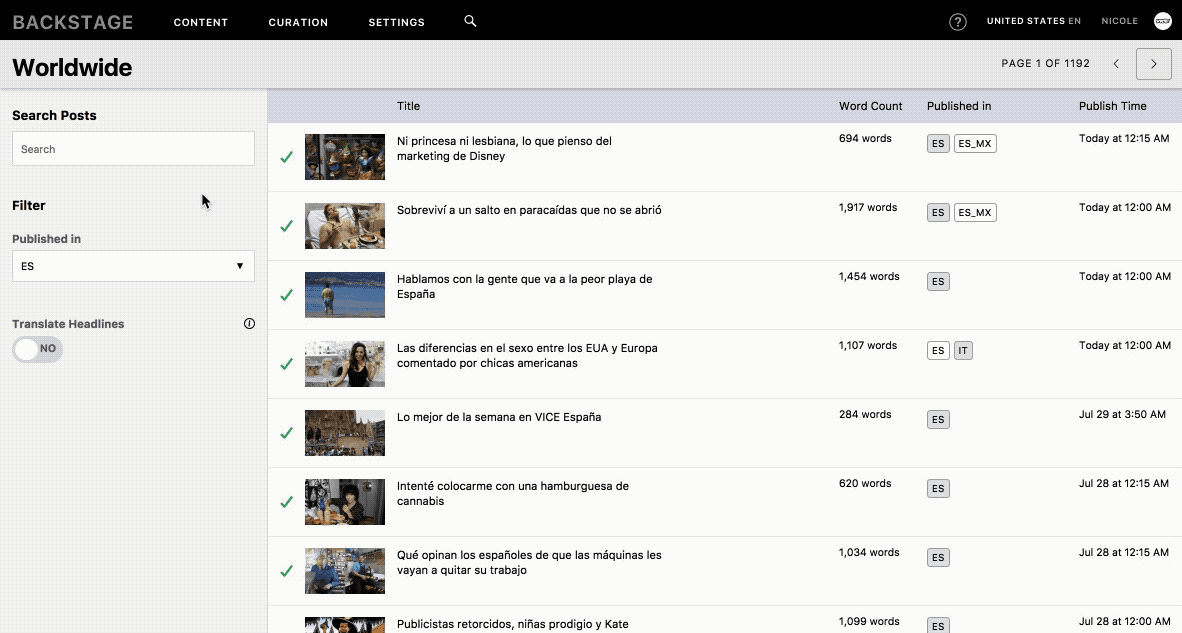Click '694 words' cell
1182x633 pixels.
(865, 139)
